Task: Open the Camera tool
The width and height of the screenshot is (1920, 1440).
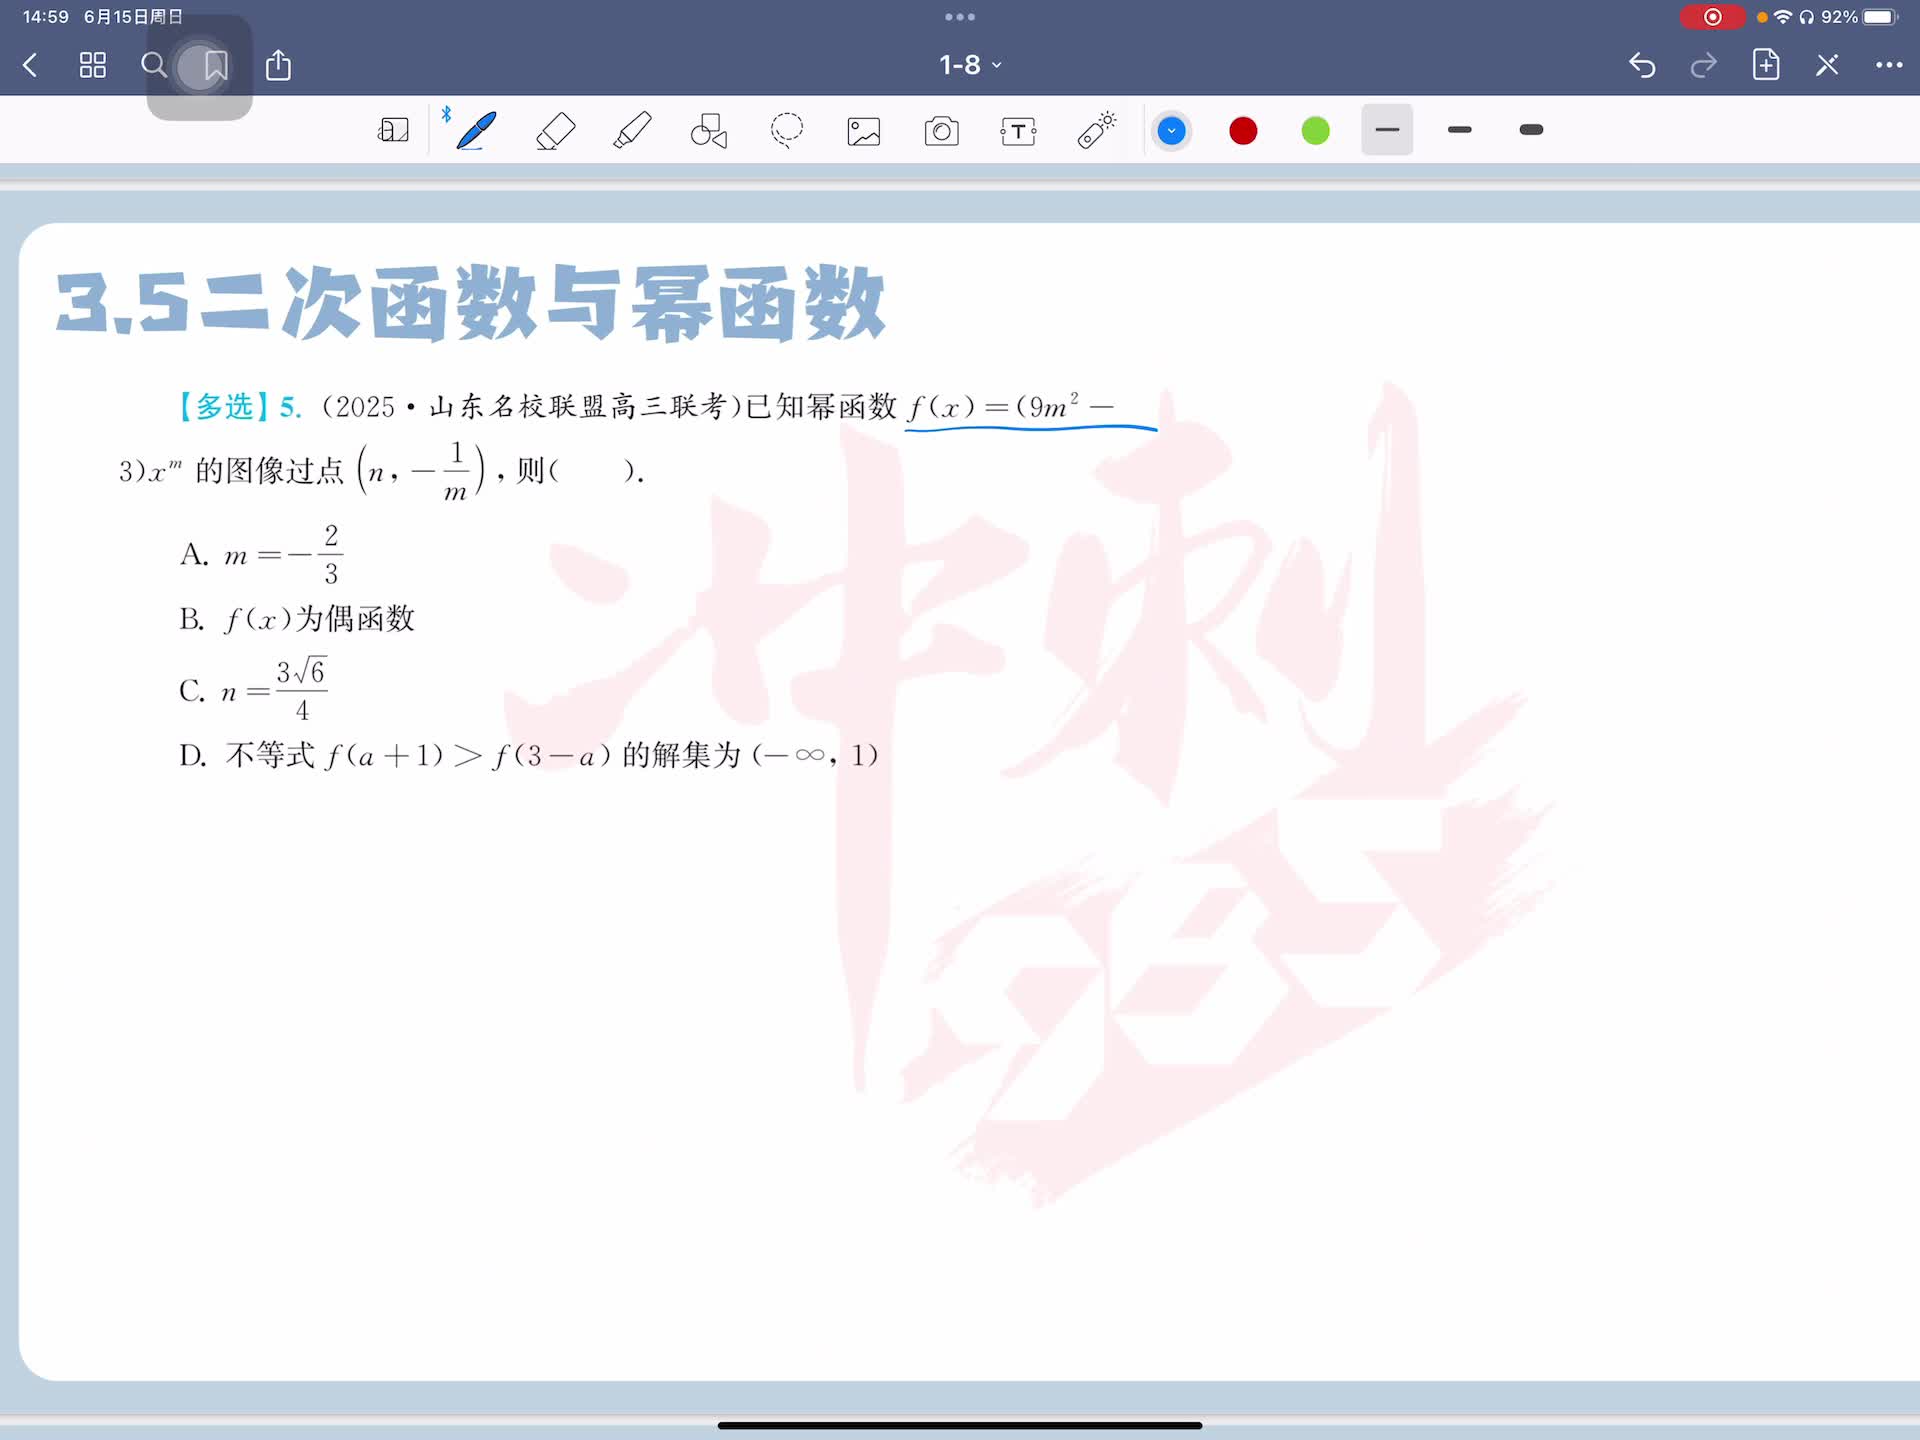Action: pos(941,131)
